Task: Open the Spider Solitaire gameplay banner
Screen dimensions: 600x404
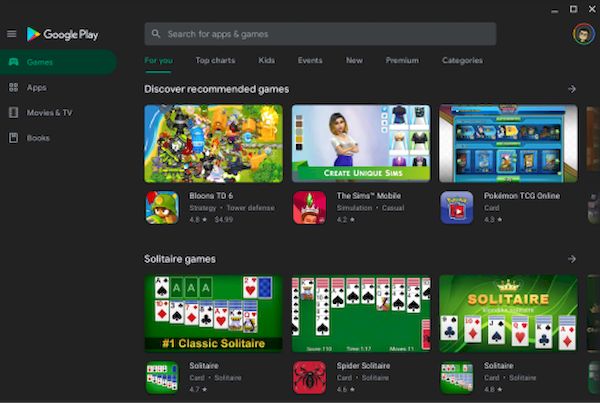Action: 361,313
